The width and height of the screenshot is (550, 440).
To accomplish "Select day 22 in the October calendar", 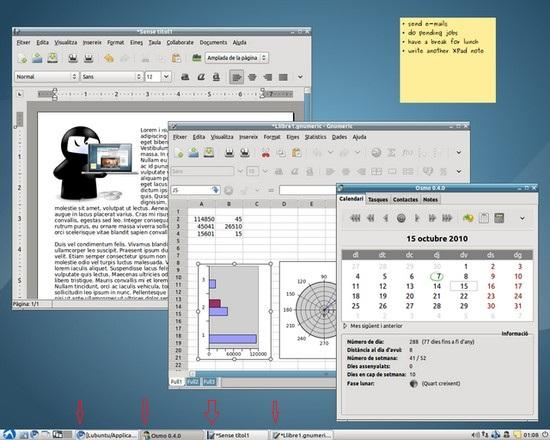I will [464, 296].
